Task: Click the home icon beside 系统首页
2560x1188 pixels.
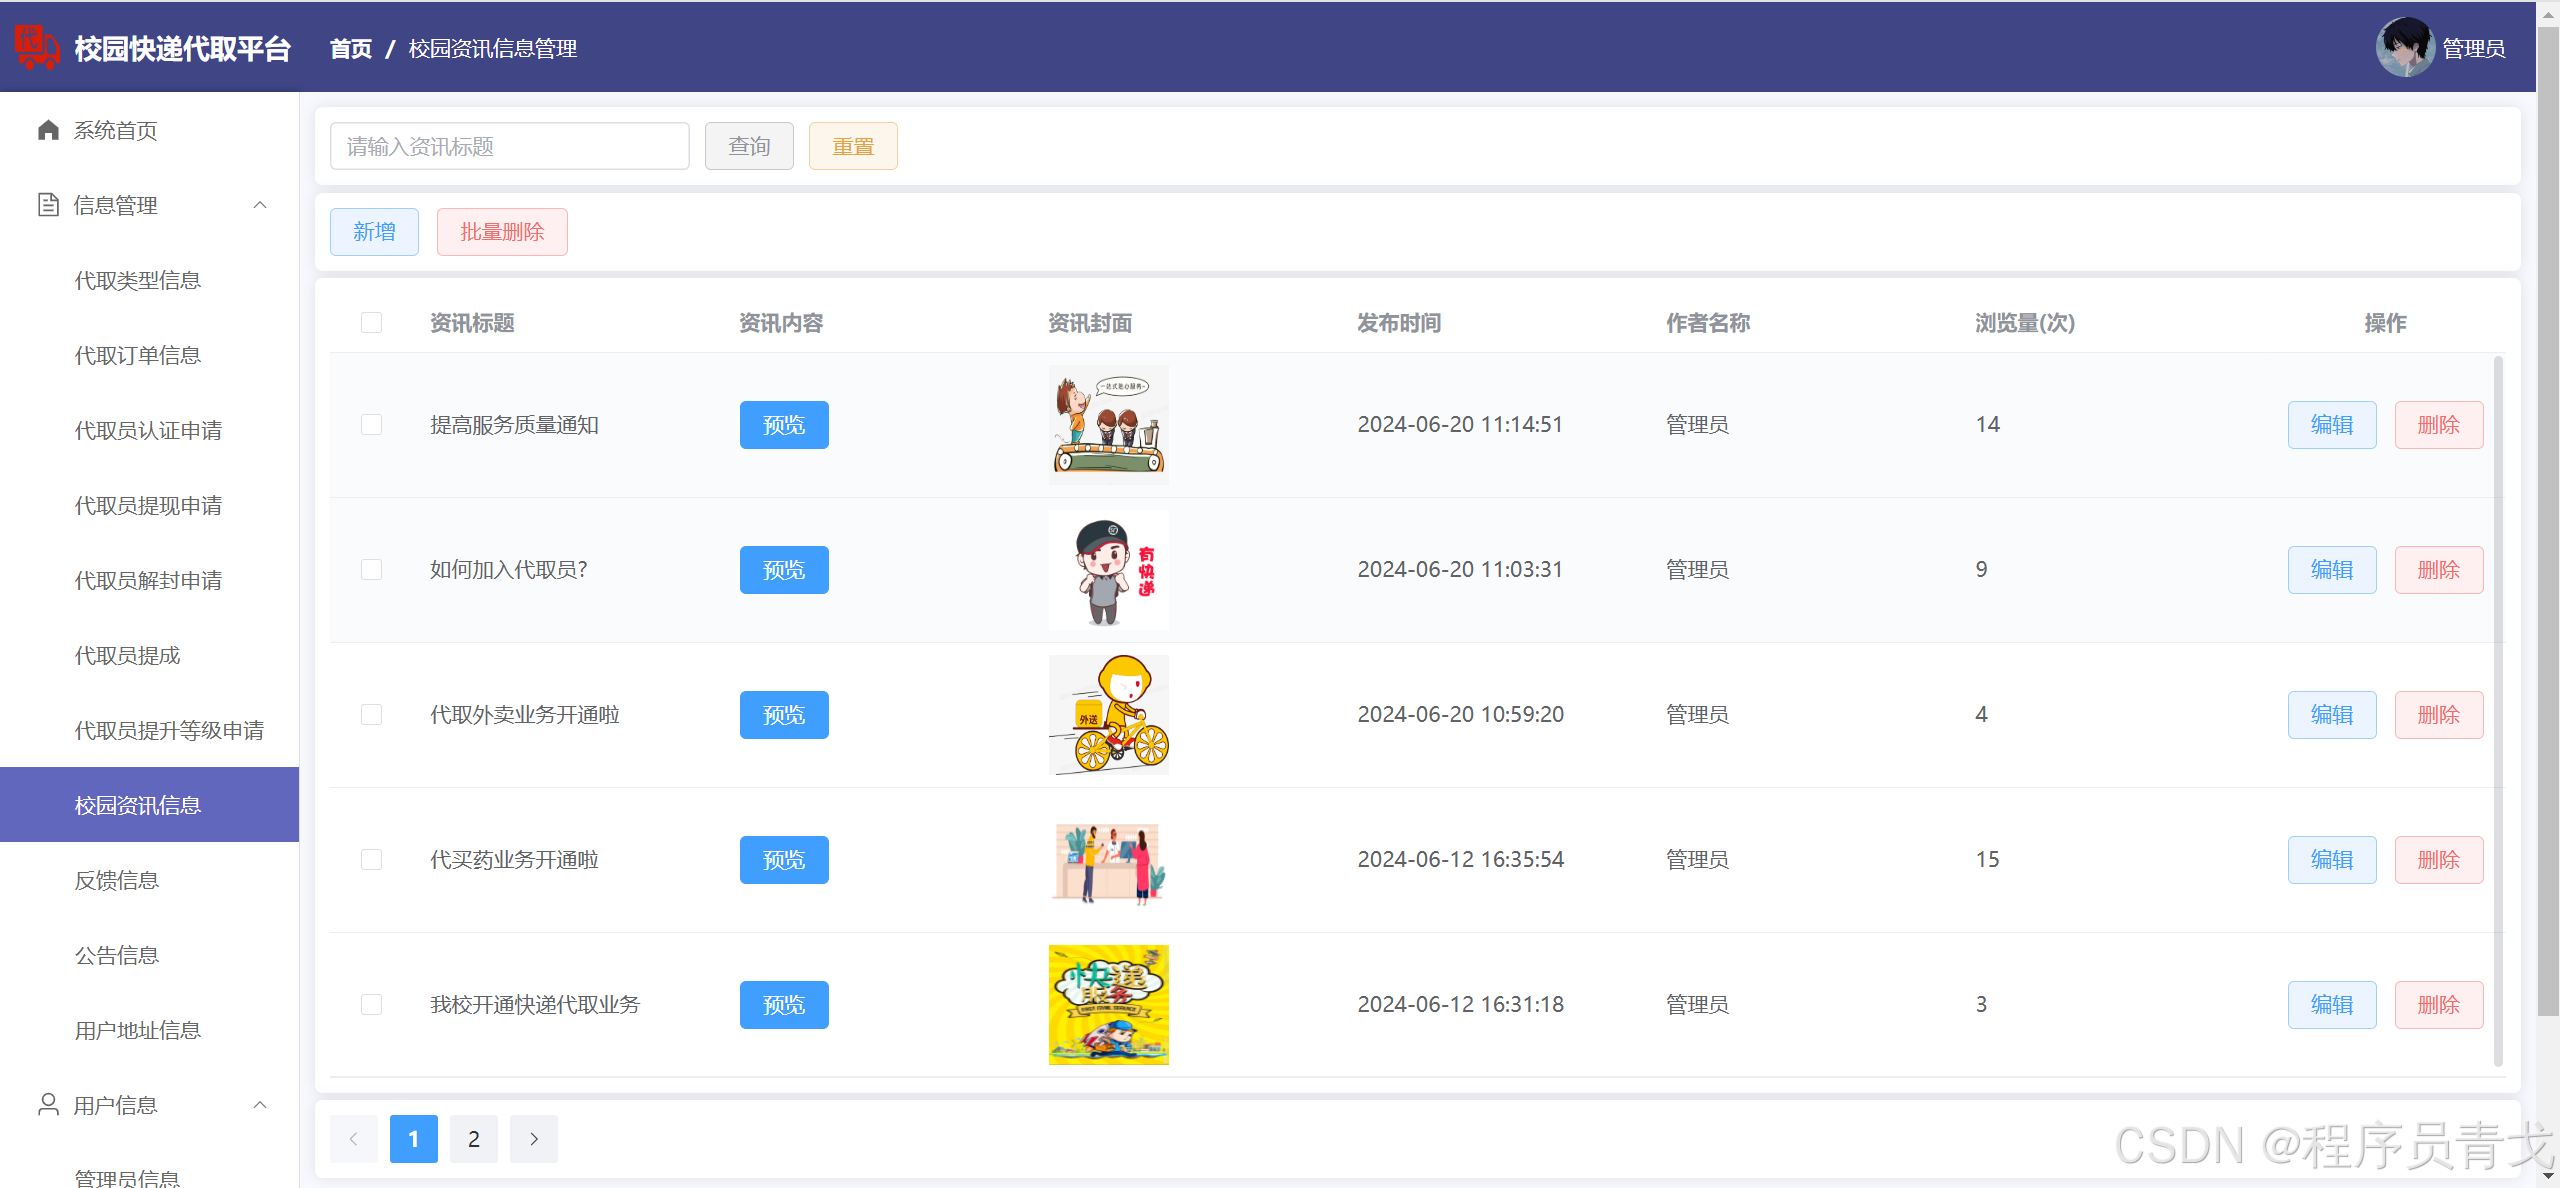Action: (48, 130)
